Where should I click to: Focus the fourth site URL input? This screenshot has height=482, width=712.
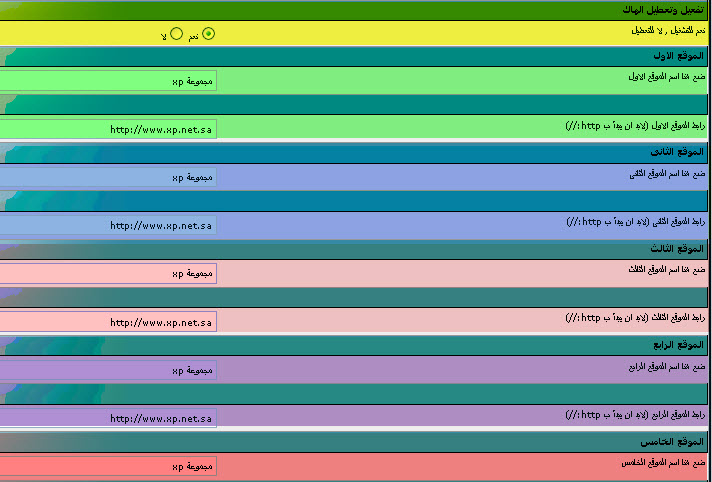[x=108, y=418]
